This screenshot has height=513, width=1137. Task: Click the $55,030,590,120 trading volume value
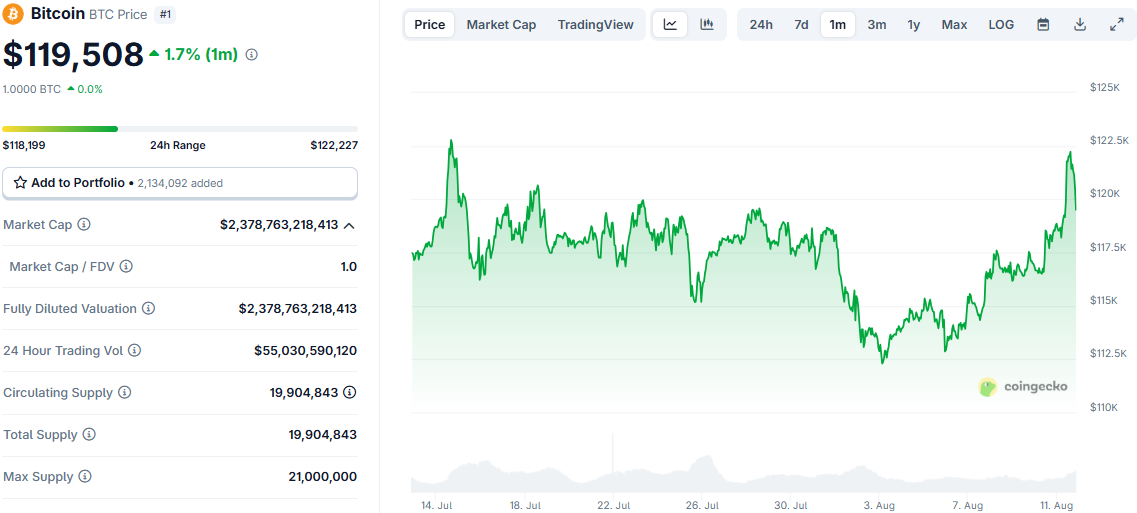tap(305, 350)
